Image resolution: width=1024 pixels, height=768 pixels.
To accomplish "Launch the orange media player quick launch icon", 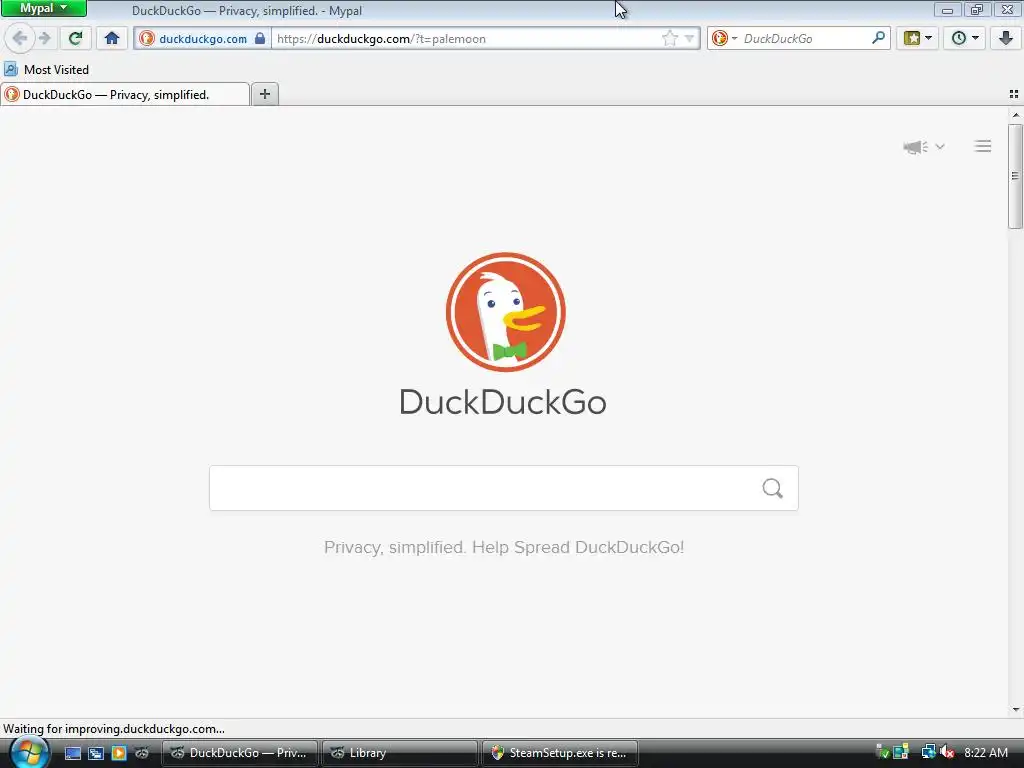I will (x=118, y=753).
